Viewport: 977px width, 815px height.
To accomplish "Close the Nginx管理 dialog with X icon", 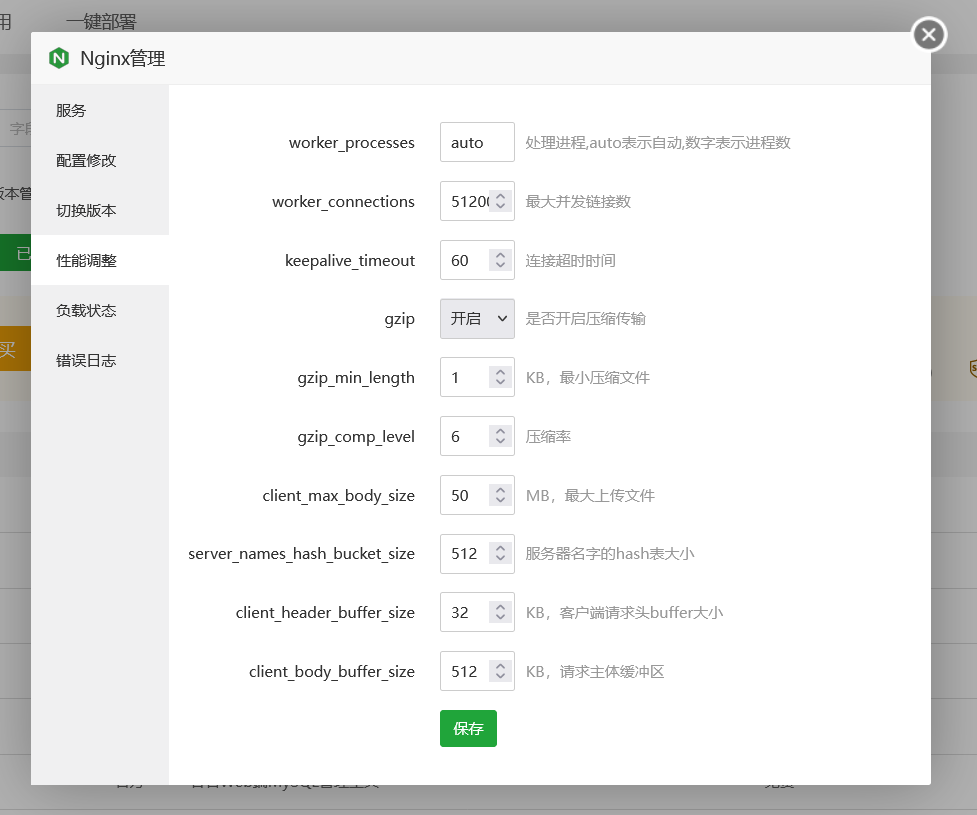I will pos(929,35).
